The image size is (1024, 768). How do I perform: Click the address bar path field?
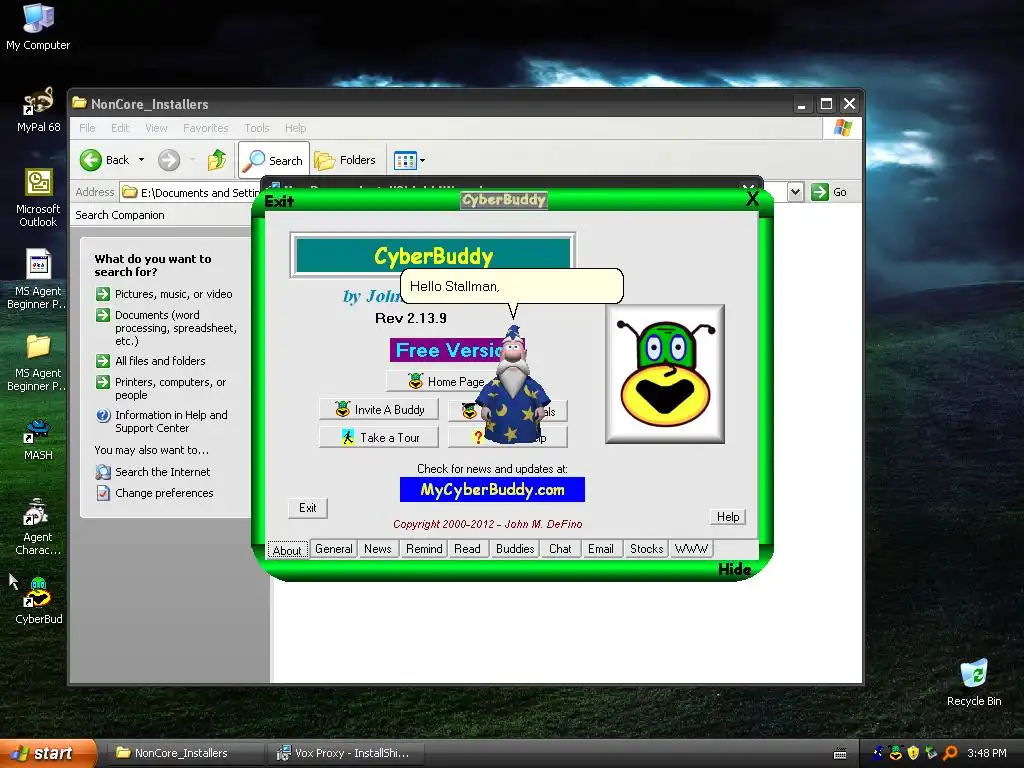pyautogui.click(x=191, y=193)
